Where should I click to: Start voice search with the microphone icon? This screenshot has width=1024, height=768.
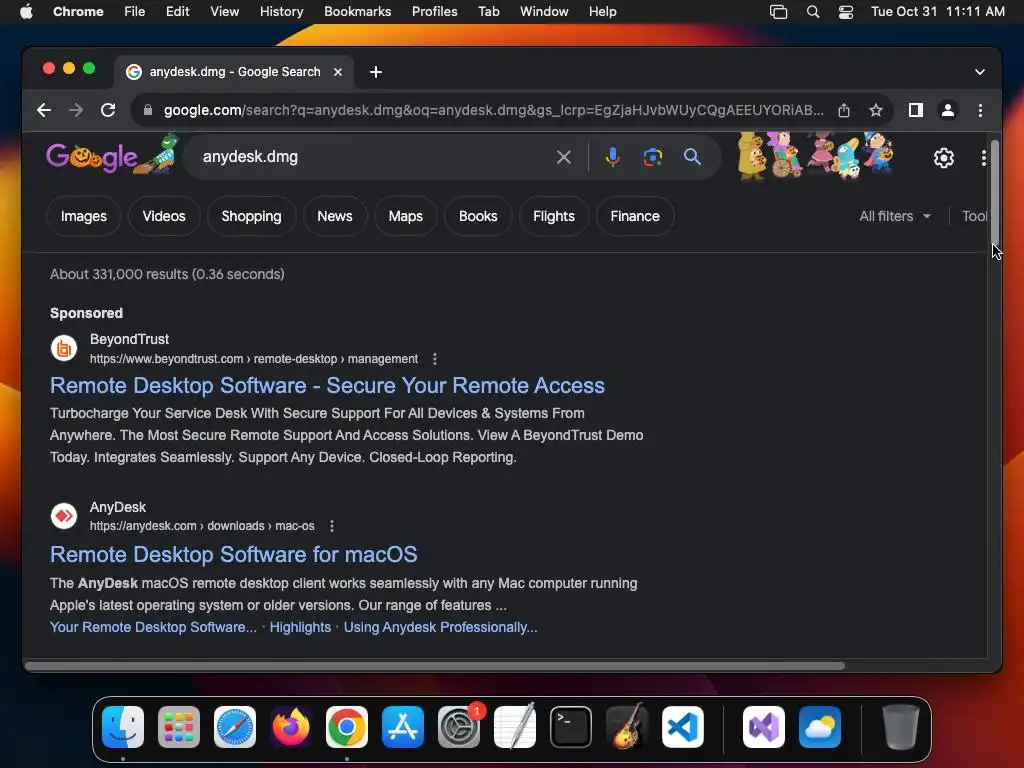point(613,157)
